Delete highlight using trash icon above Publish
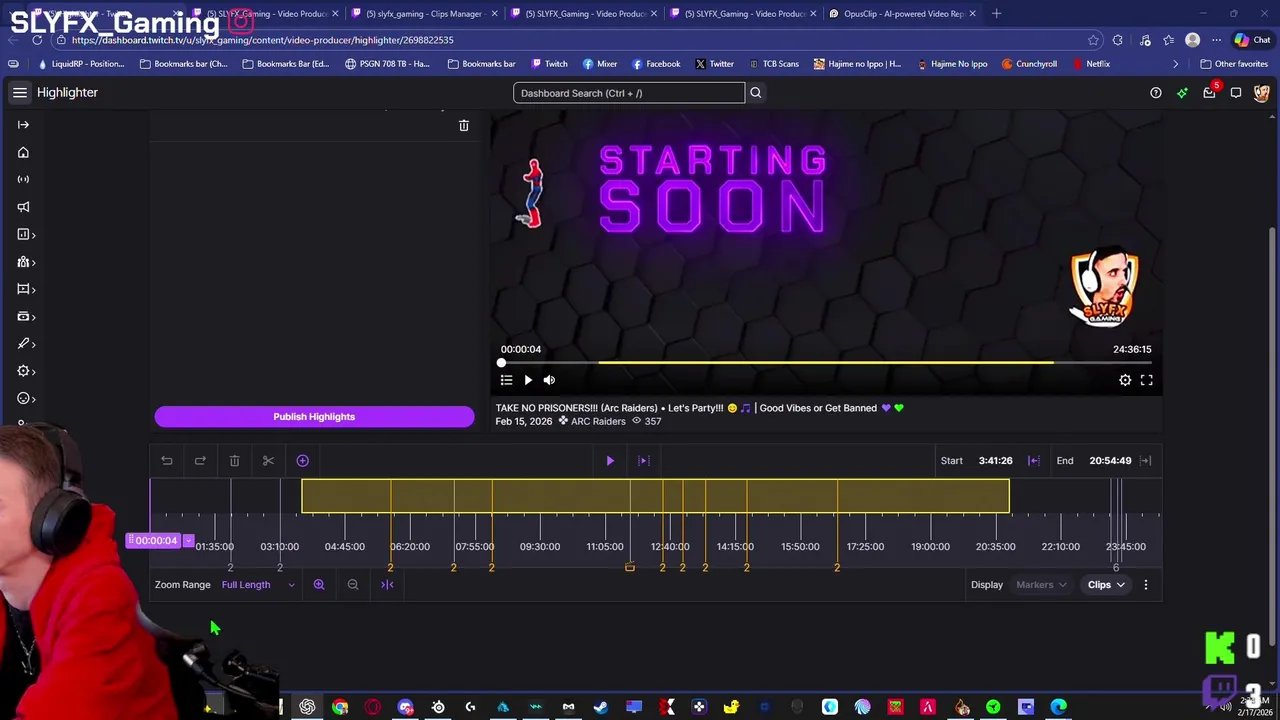The width and height of the screenshot is (1280, 720). 463,125
